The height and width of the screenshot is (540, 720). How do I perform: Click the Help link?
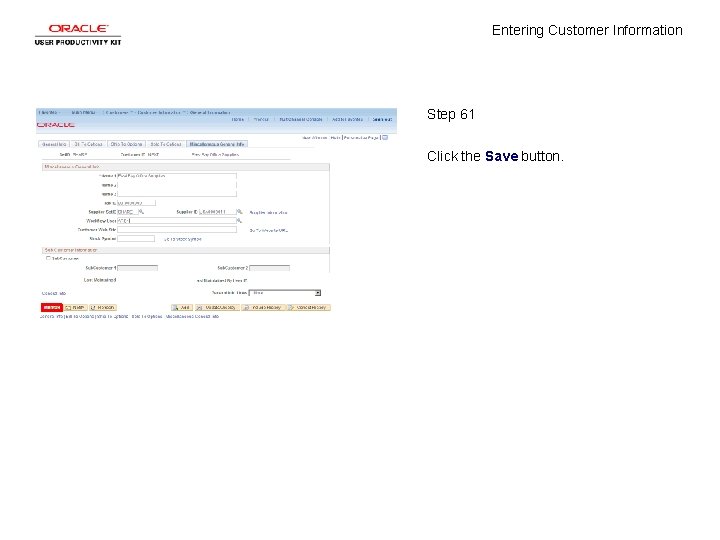335,138
